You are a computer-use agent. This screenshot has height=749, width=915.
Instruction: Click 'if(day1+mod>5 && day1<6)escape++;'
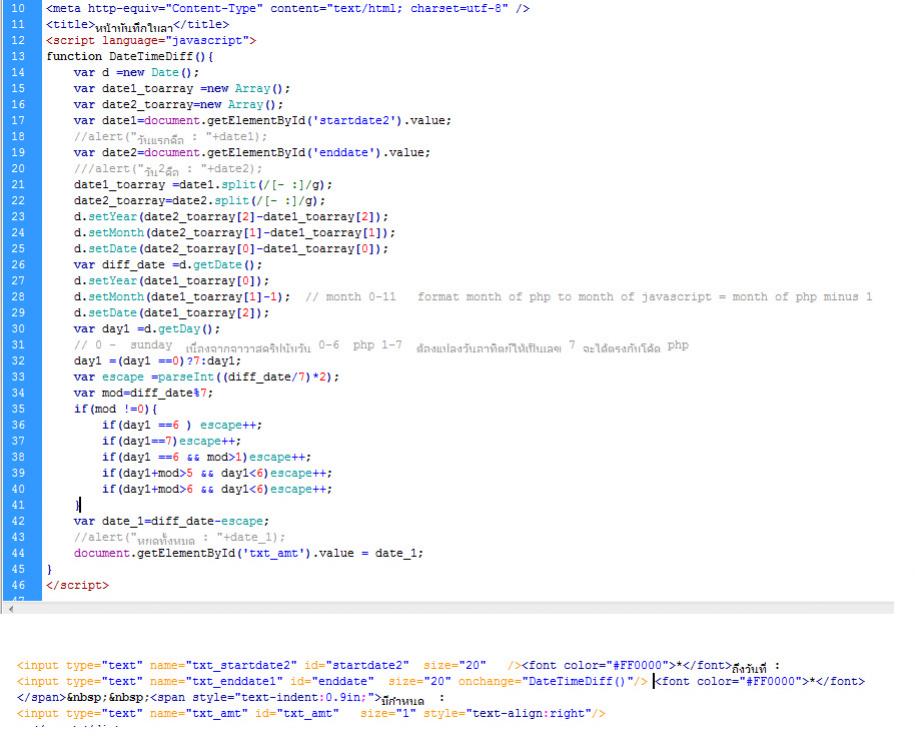[216, 473]
